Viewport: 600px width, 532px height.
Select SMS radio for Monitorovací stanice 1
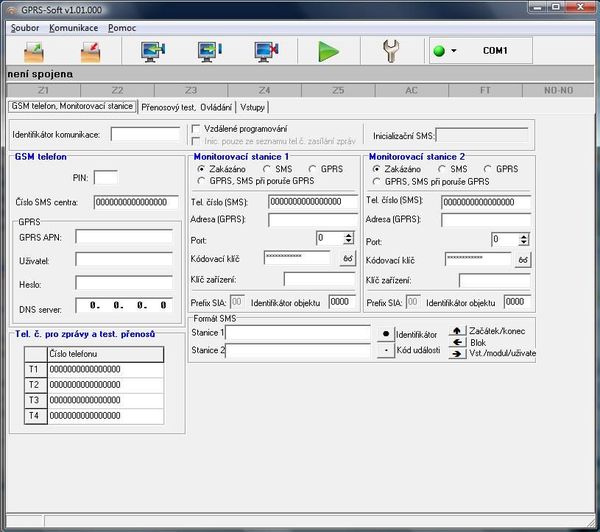pos(267,169)
